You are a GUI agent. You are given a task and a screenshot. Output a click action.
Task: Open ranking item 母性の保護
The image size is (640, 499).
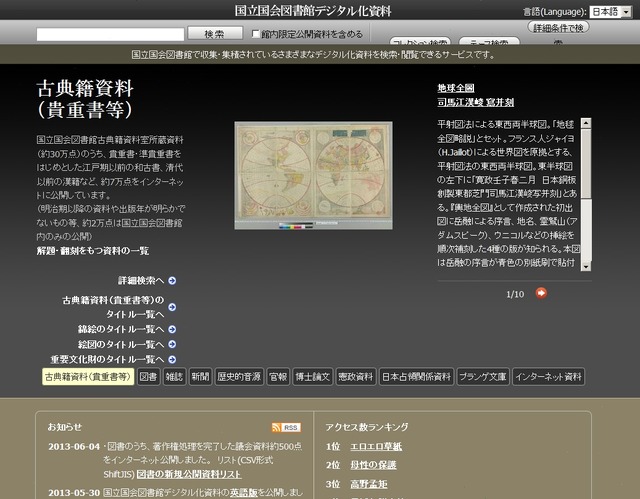pyautogui.click(x=373, y=465)
